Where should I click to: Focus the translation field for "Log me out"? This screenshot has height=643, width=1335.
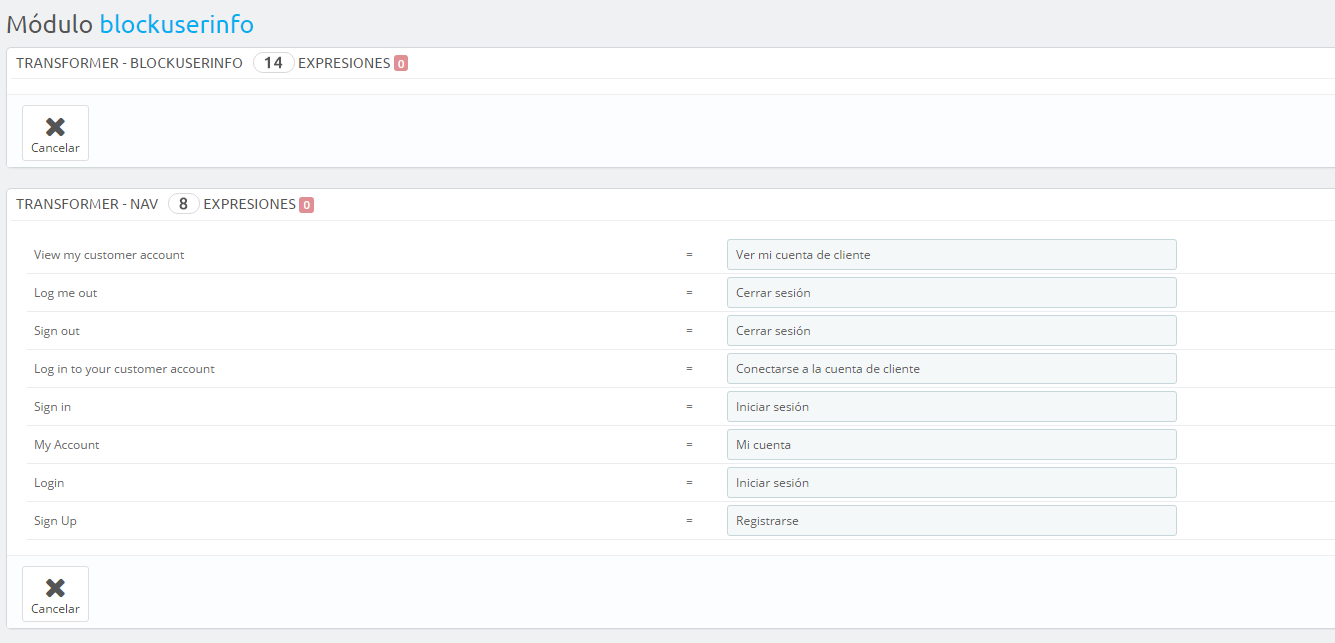tap(951, 293)
